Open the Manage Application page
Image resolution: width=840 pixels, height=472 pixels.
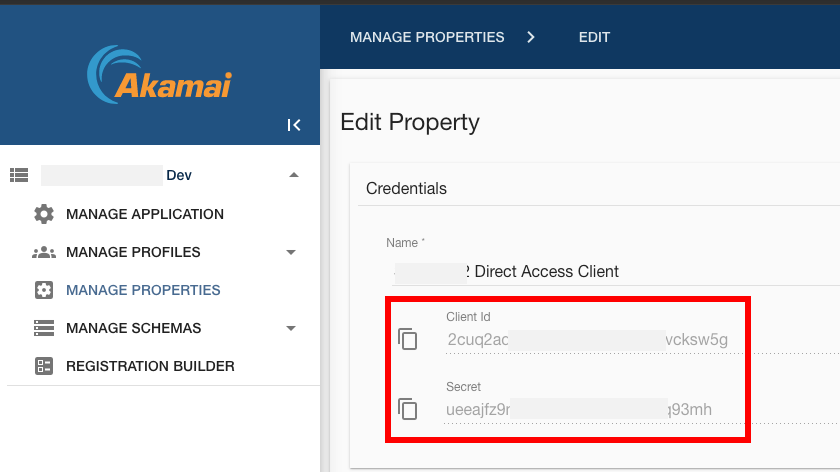pos(145,214)
